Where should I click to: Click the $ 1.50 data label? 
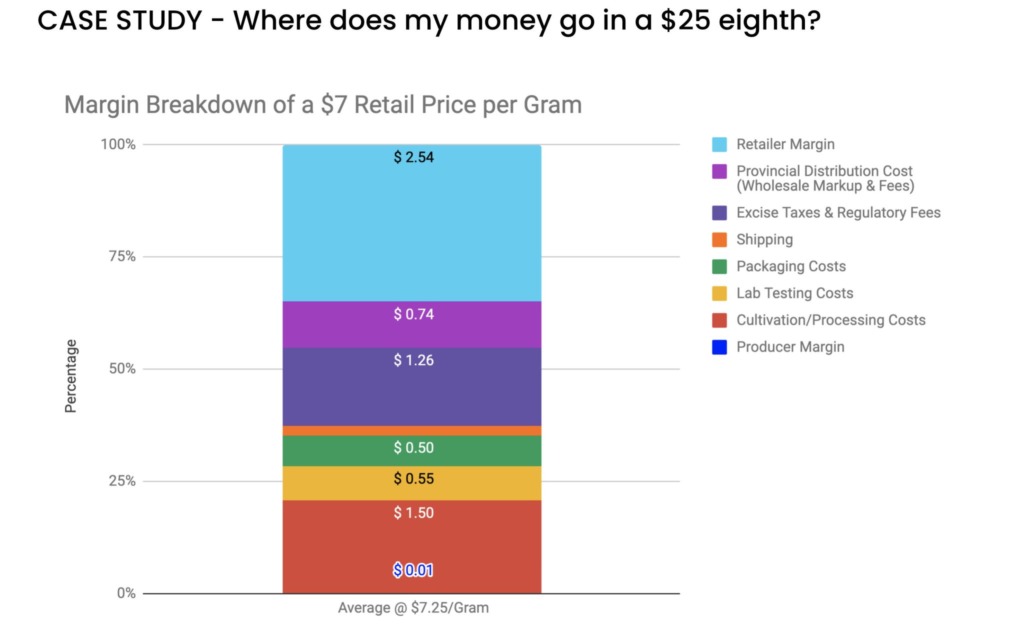[x=413, y=513]
